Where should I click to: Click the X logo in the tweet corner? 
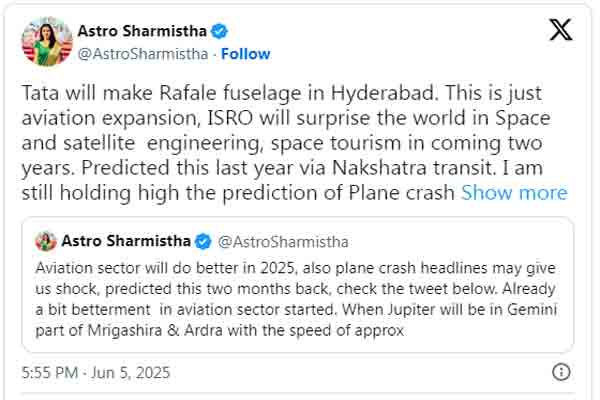(x=561, y=29)
